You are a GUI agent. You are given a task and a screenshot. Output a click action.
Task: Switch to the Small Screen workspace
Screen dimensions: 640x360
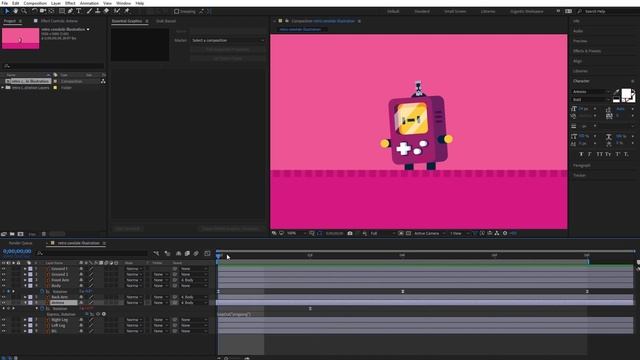[455, 11]
